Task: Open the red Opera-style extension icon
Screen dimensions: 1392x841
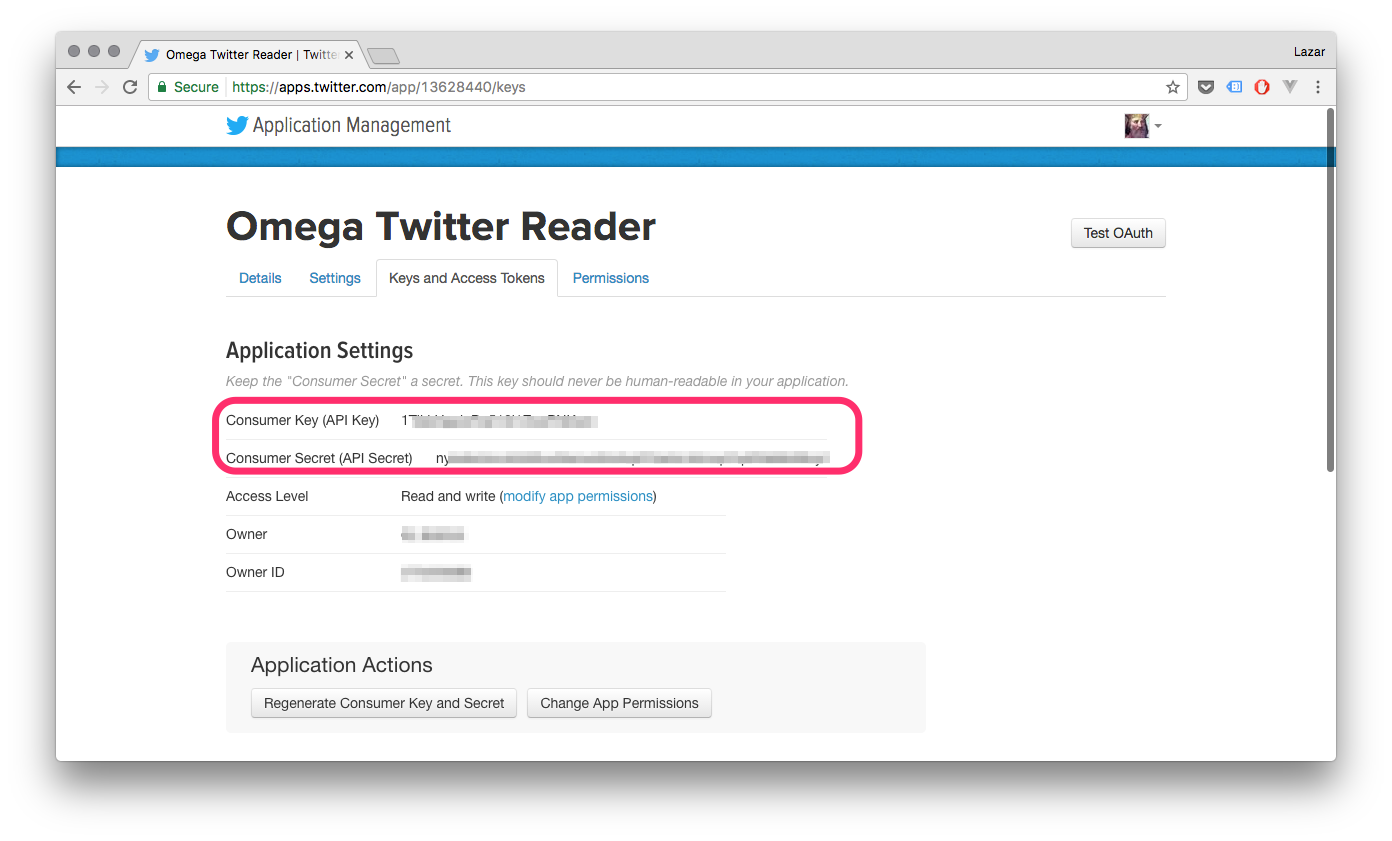Action: coord(1262,87)
